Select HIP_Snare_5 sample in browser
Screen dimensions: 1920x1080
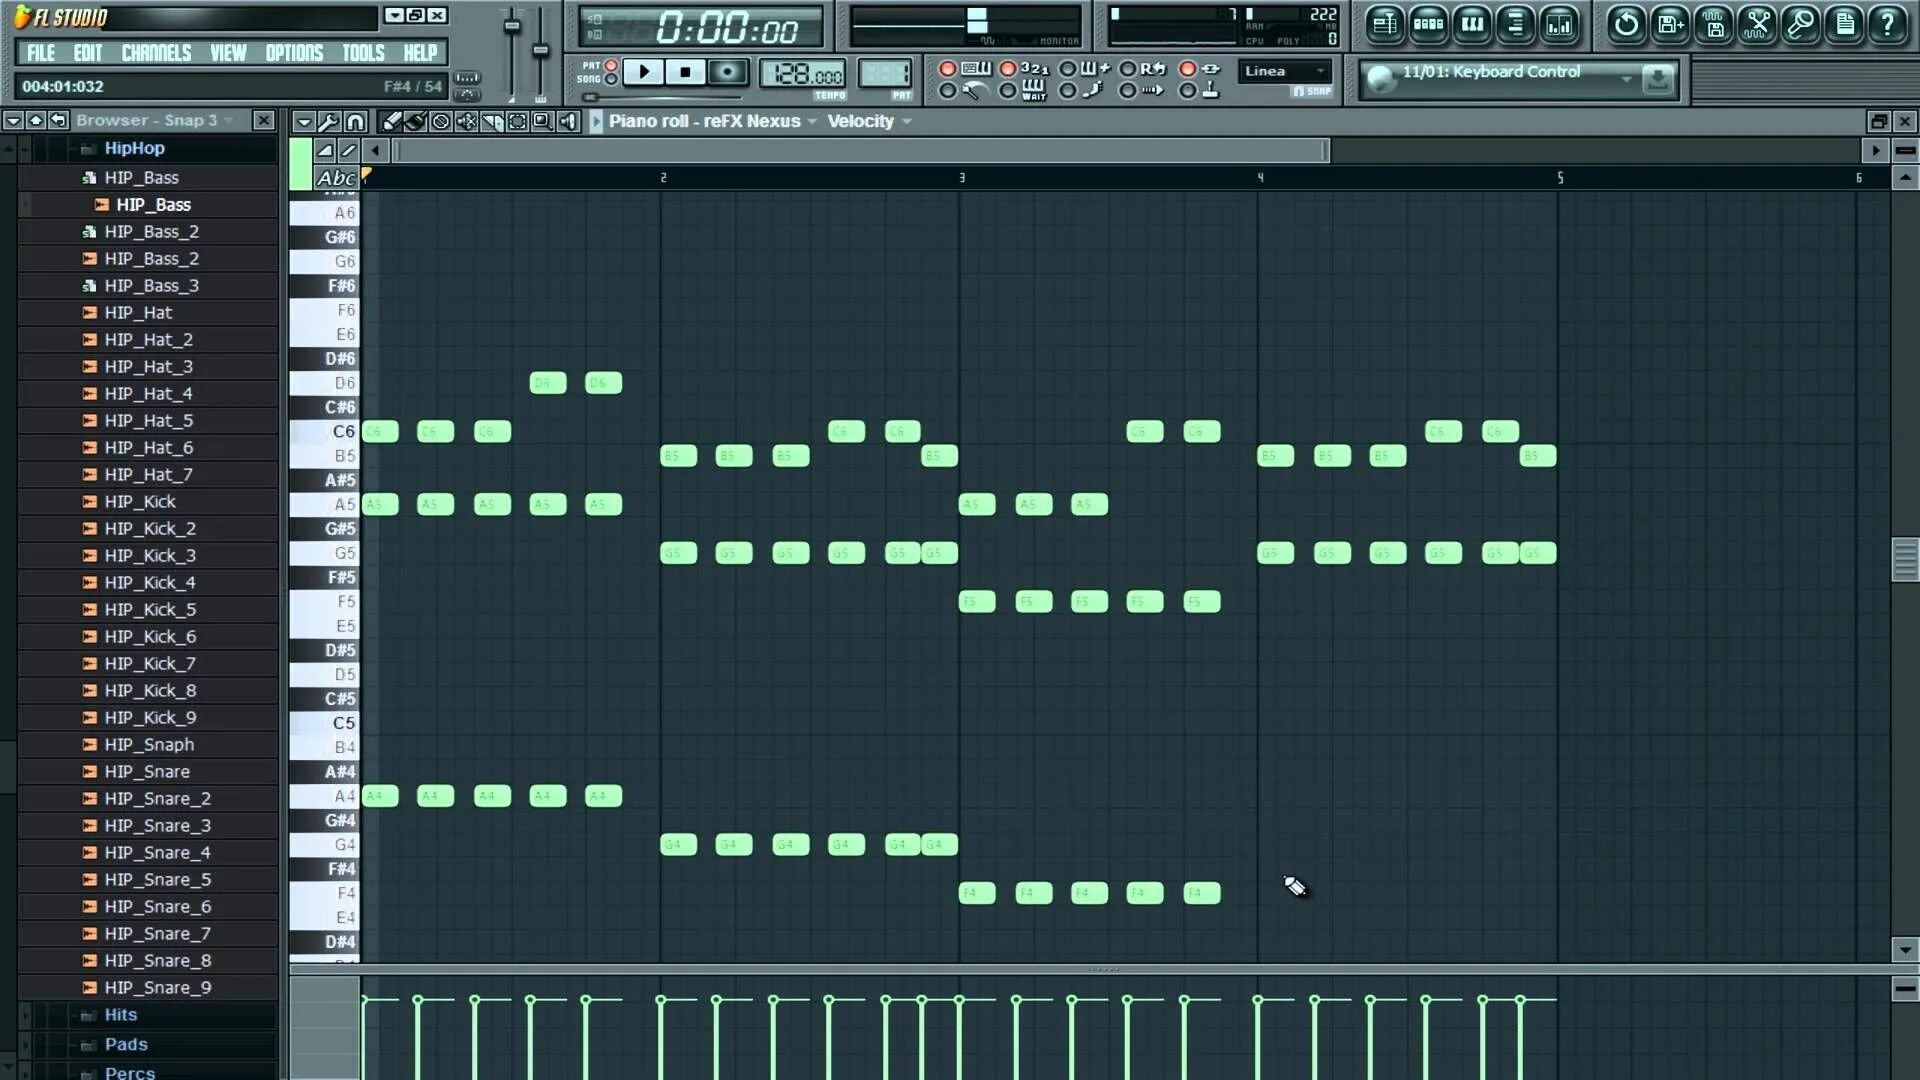[158, 880]
